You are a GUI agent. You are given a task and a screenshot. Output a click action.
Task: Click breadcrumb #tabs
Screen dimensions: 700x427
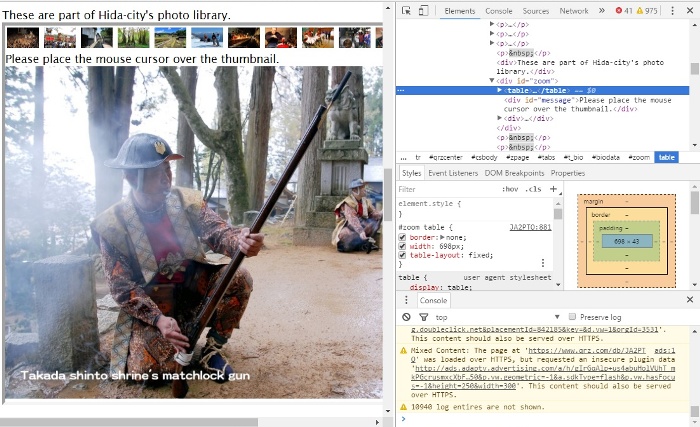pyautogui.click(x=546, y=157)
